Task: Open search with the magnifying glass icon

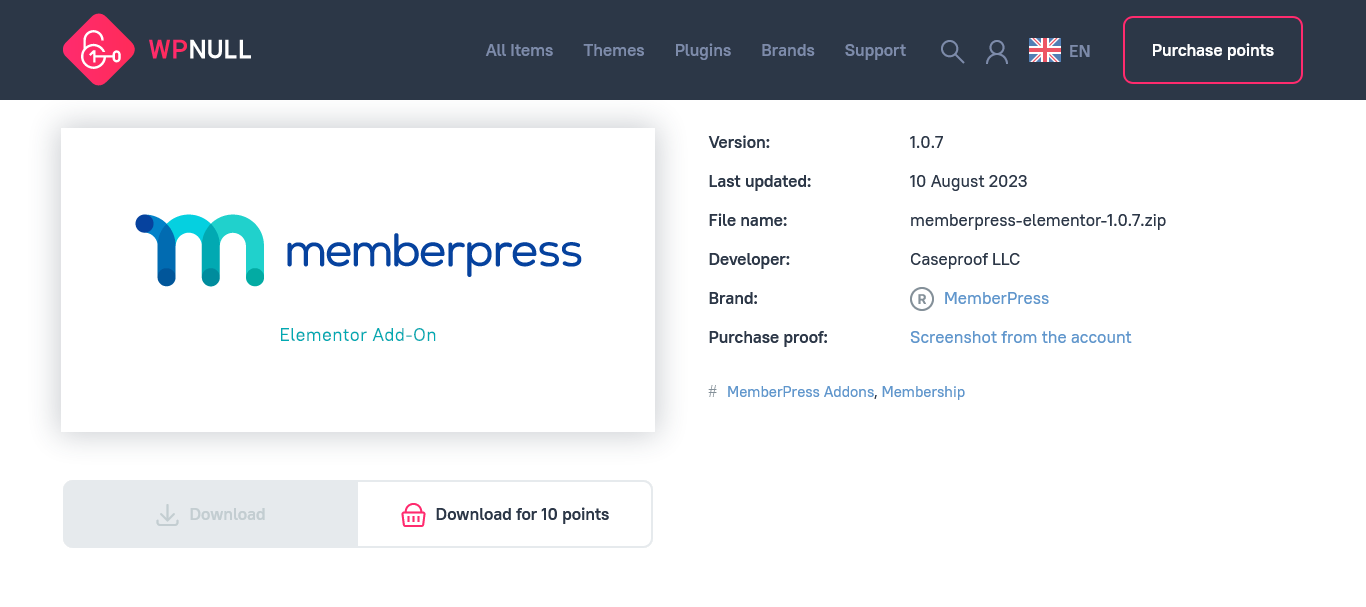Action: click(x=952, y=51)
